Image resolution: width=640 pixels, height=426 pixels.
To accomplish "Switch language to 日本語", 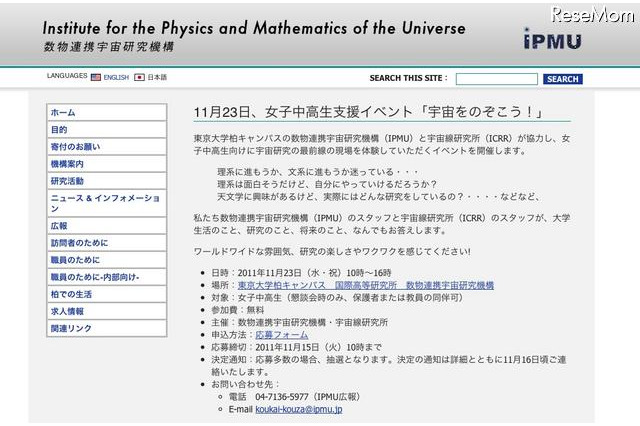I will coord(157,77).
